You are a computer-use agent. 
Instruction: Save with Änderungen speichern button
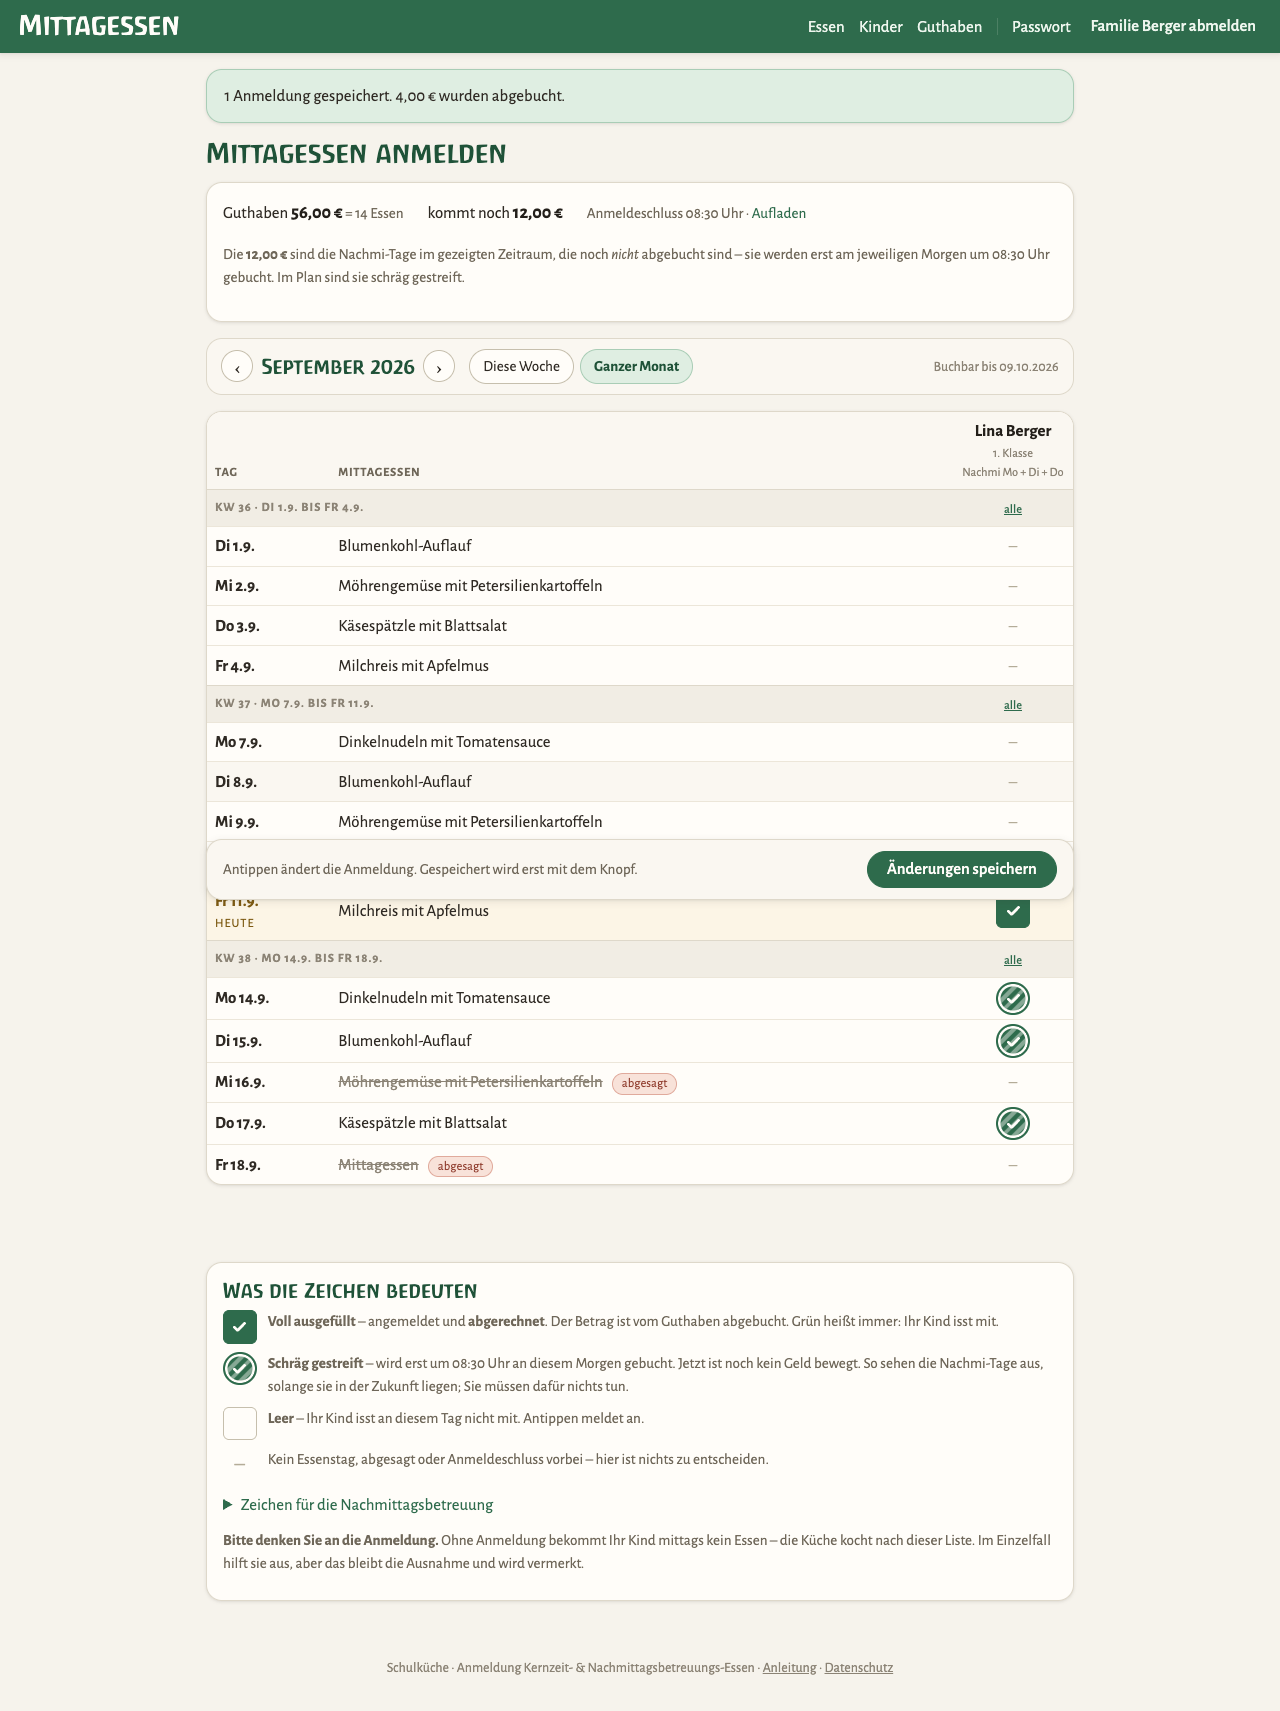click(962, 869)
